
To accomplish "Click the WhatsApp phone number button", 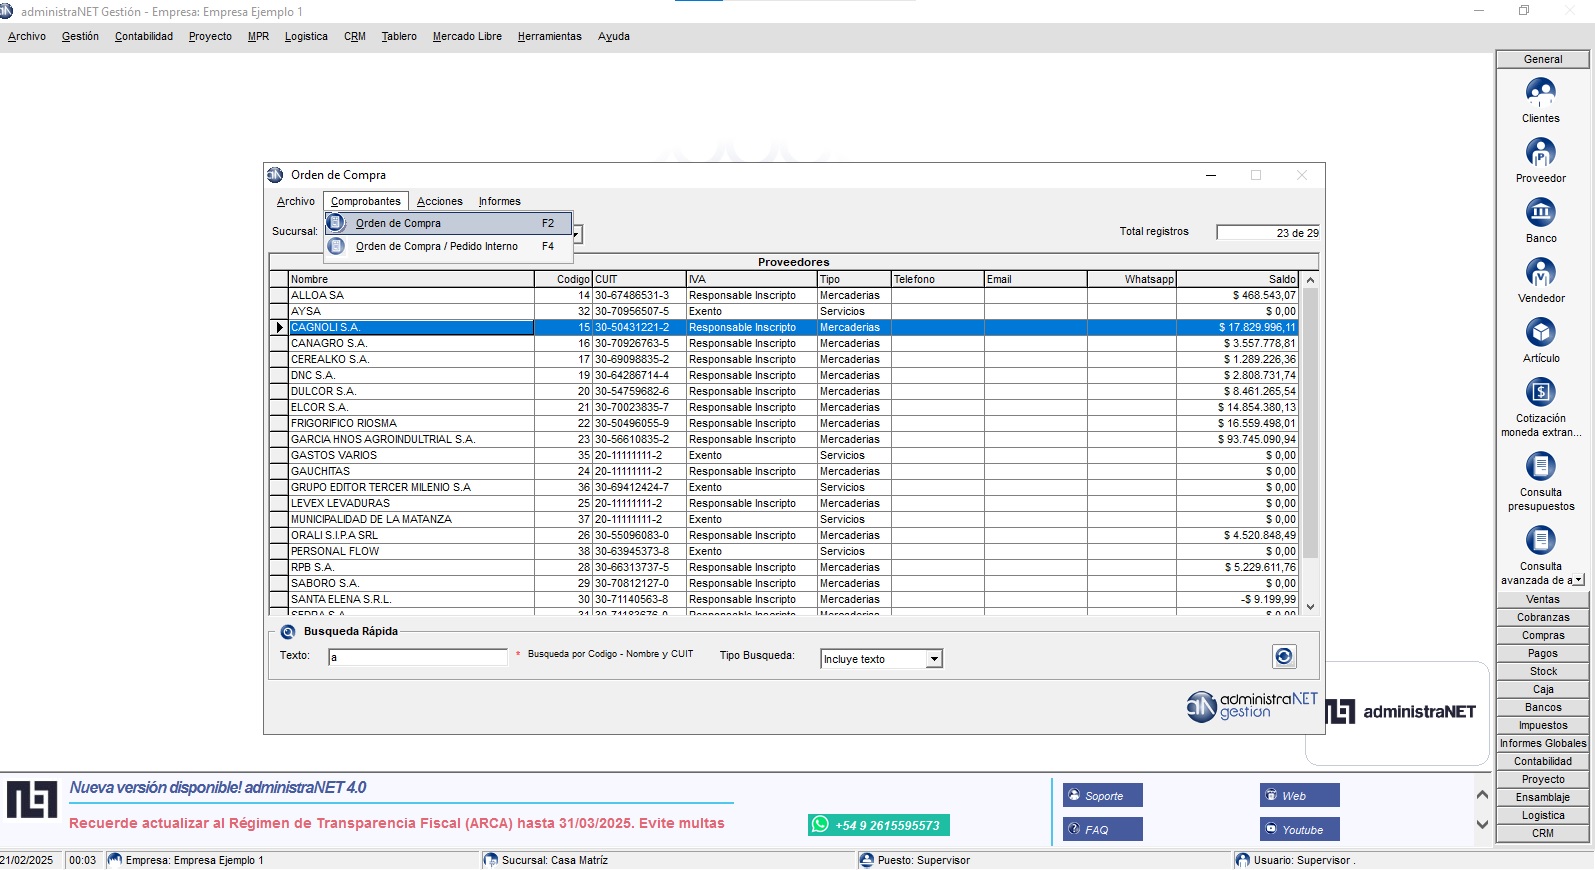I will [x=879, y=825].
